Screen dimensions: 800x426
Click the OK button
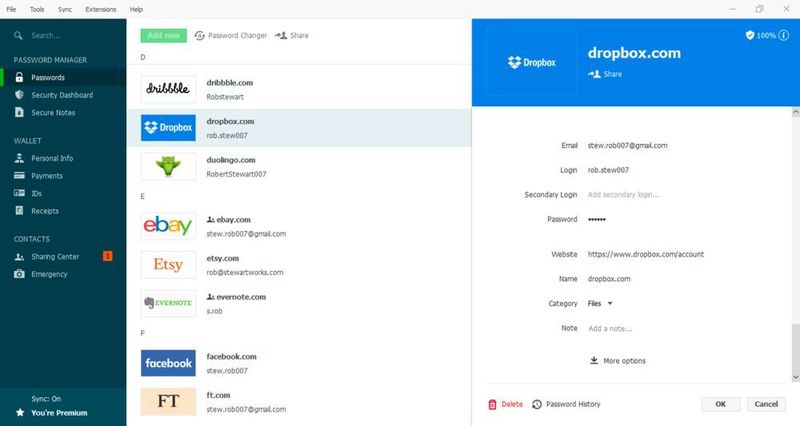720,404
